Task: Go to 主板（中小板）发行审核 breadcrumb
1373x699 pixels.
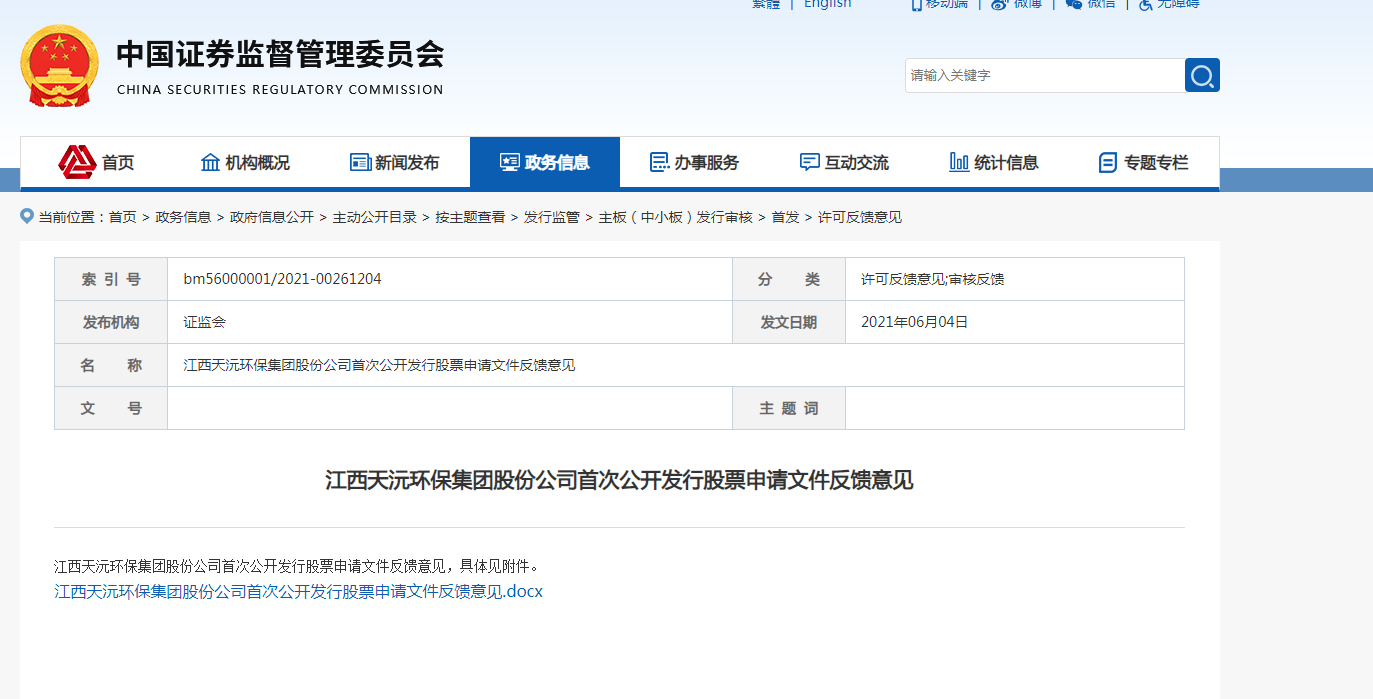Action: point(676,217)
